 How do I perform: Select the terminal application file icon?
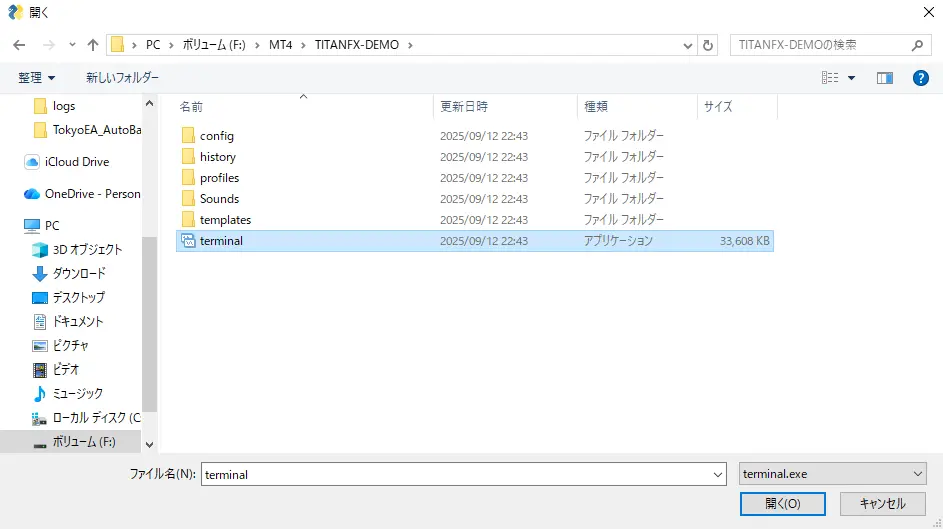point(187,241)
